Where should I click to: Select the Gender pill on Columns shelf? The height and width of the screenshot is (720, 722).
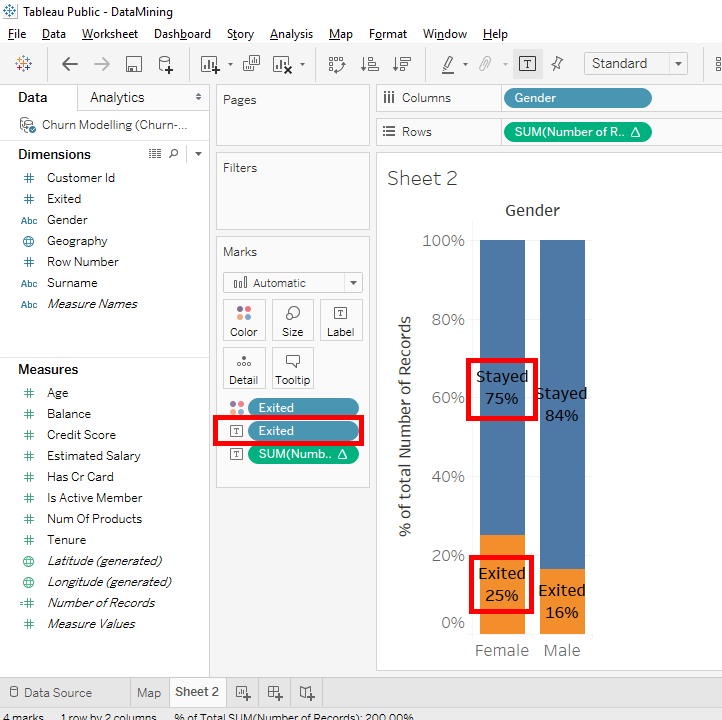[577, 98]
